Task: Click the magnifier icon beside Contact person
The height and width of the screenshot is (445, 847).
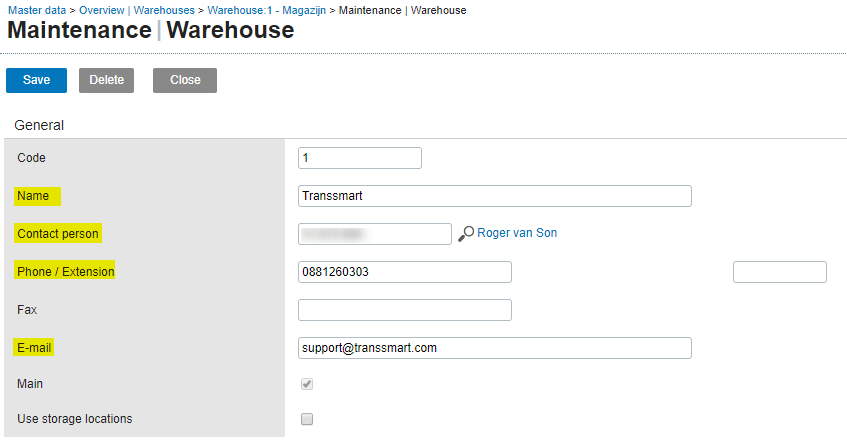Action: (x=466, y=234)
